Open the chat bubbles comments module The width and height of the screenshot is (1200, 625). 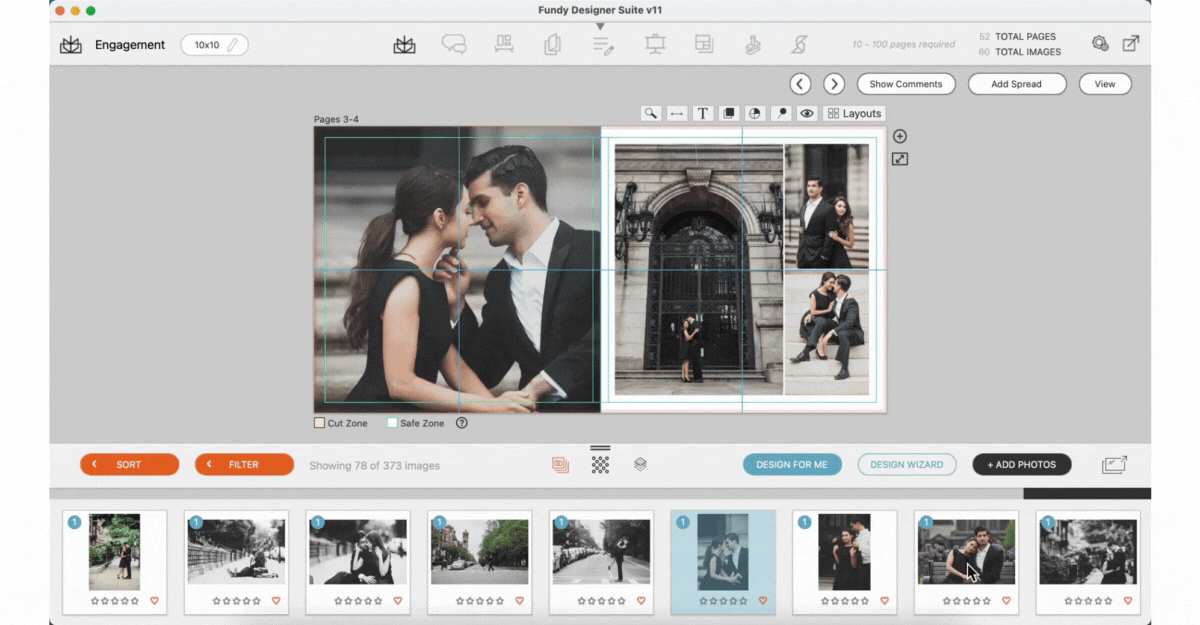coord(454,44)
